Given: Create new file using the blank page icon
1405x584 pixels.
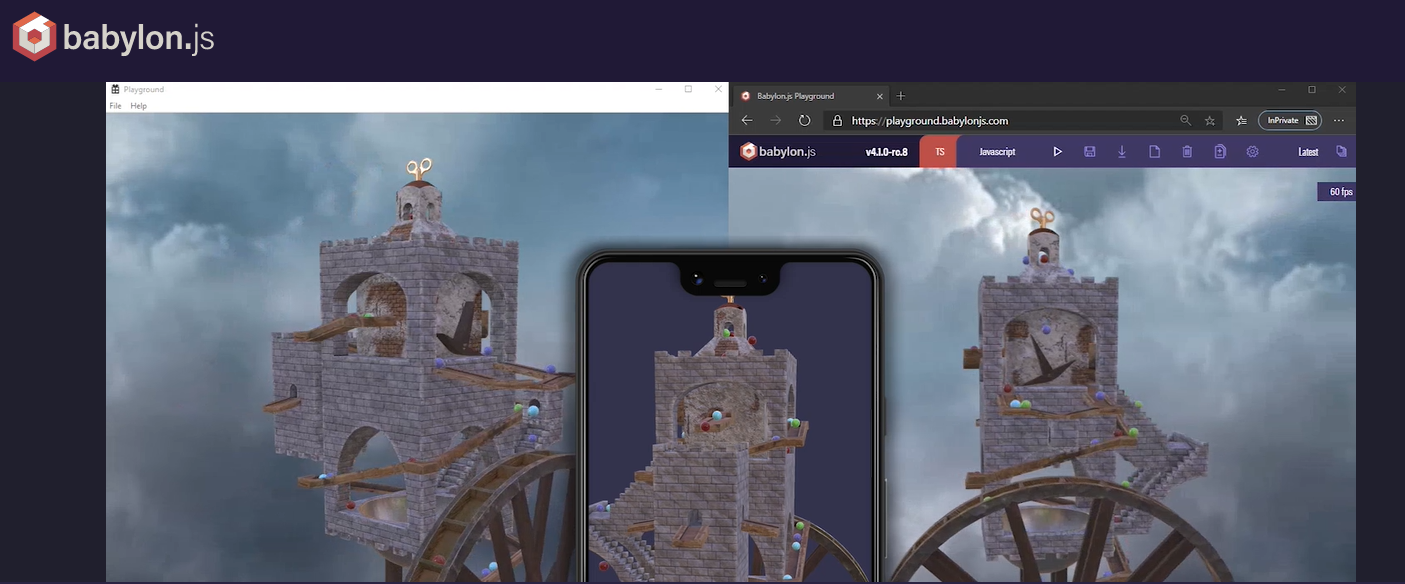Looking at the screenshot, I should point(1154,152).
